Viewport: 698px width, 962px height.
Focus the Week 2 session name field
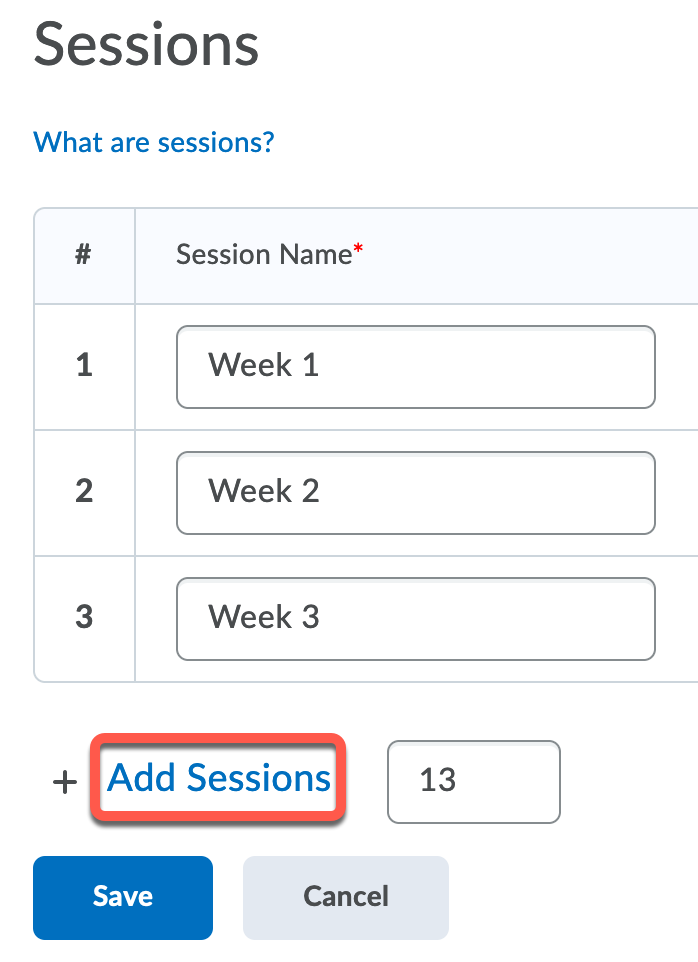415,492
